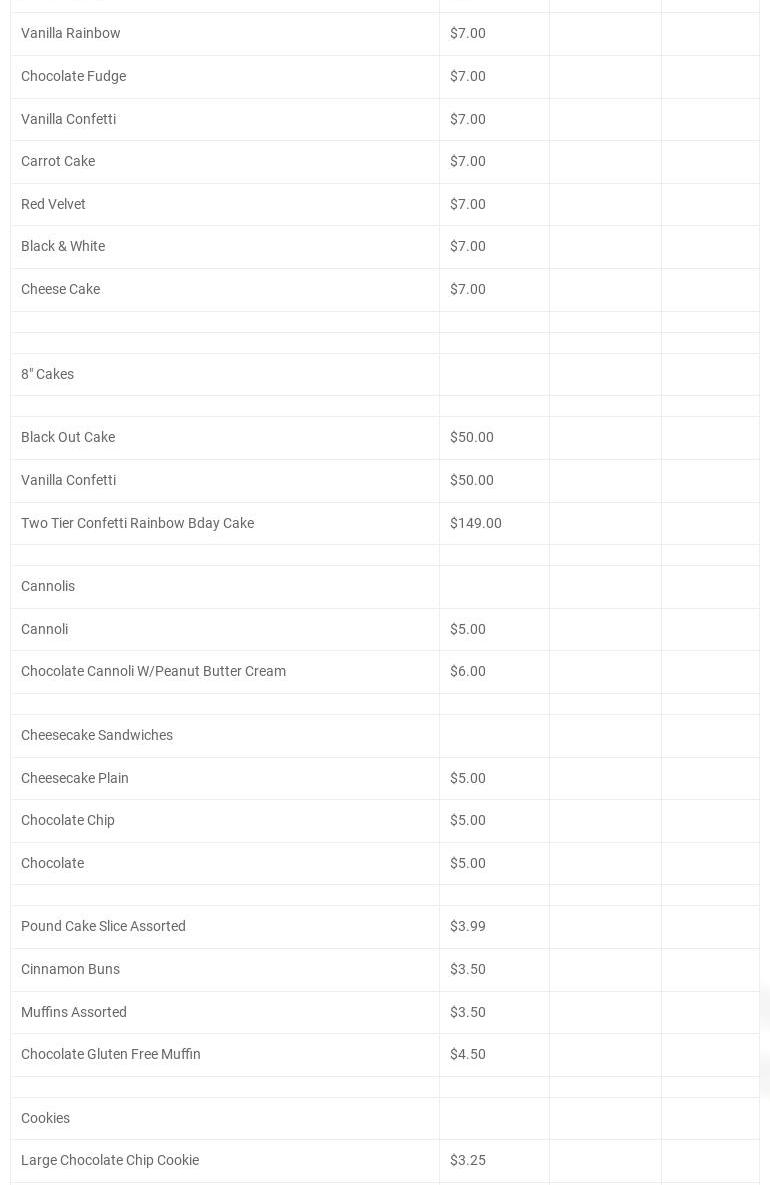
Task: Select the Cinnamon Buns item
Action: pyautogui.click(x=70, y=969)
